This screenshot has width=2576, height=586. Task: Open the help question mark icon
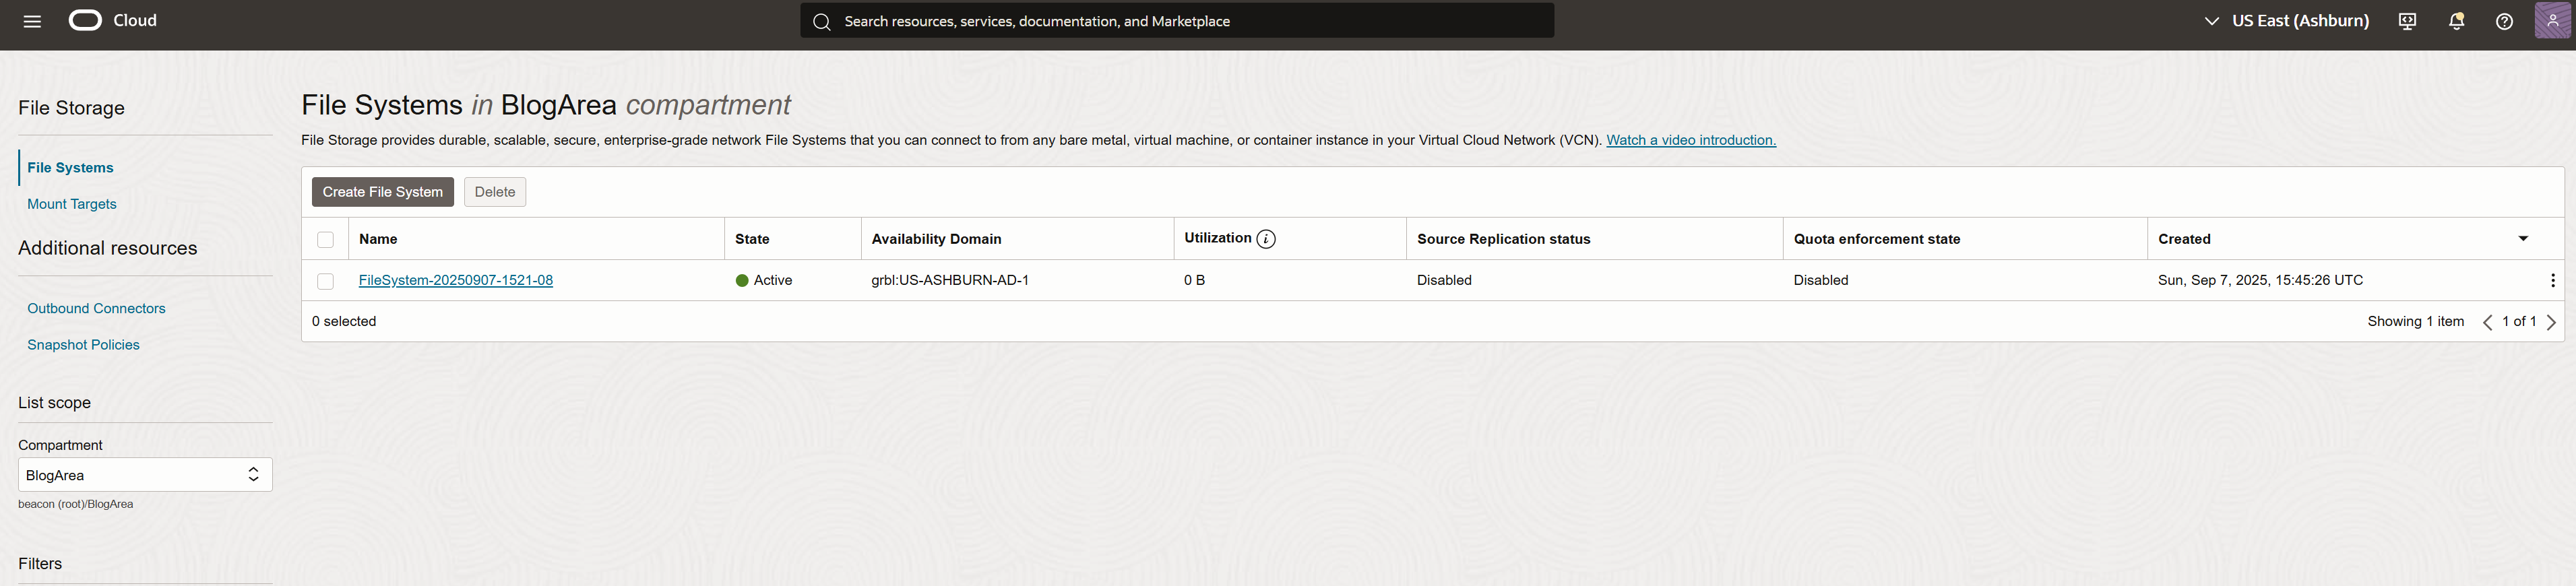2504,21
